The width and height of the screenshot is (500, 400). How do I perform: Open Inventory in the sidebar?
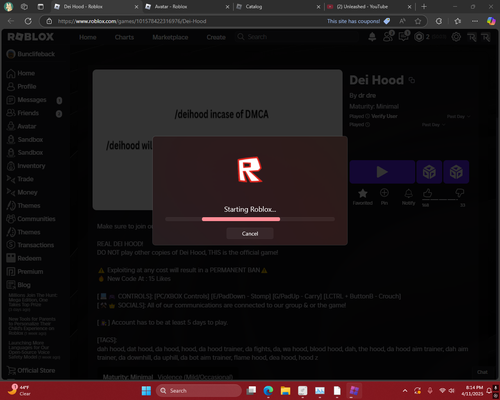tap(26, 166)
